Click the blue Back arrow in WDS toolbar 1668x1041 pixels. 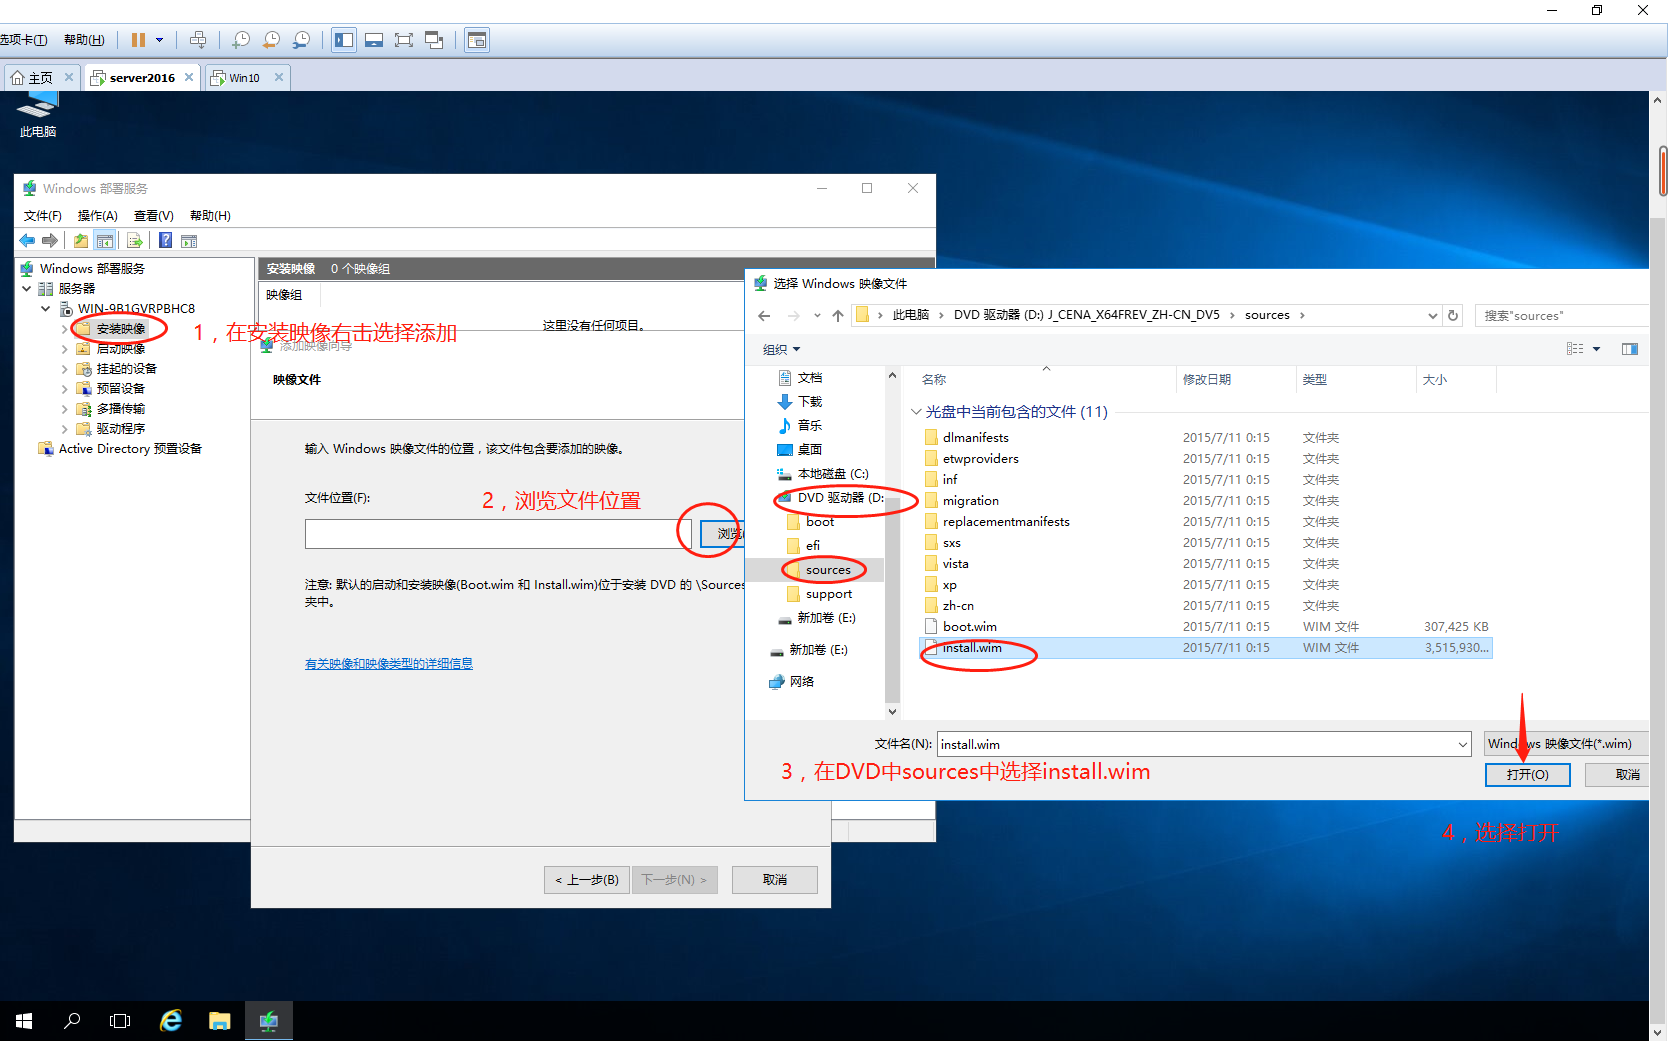(27, 240)
